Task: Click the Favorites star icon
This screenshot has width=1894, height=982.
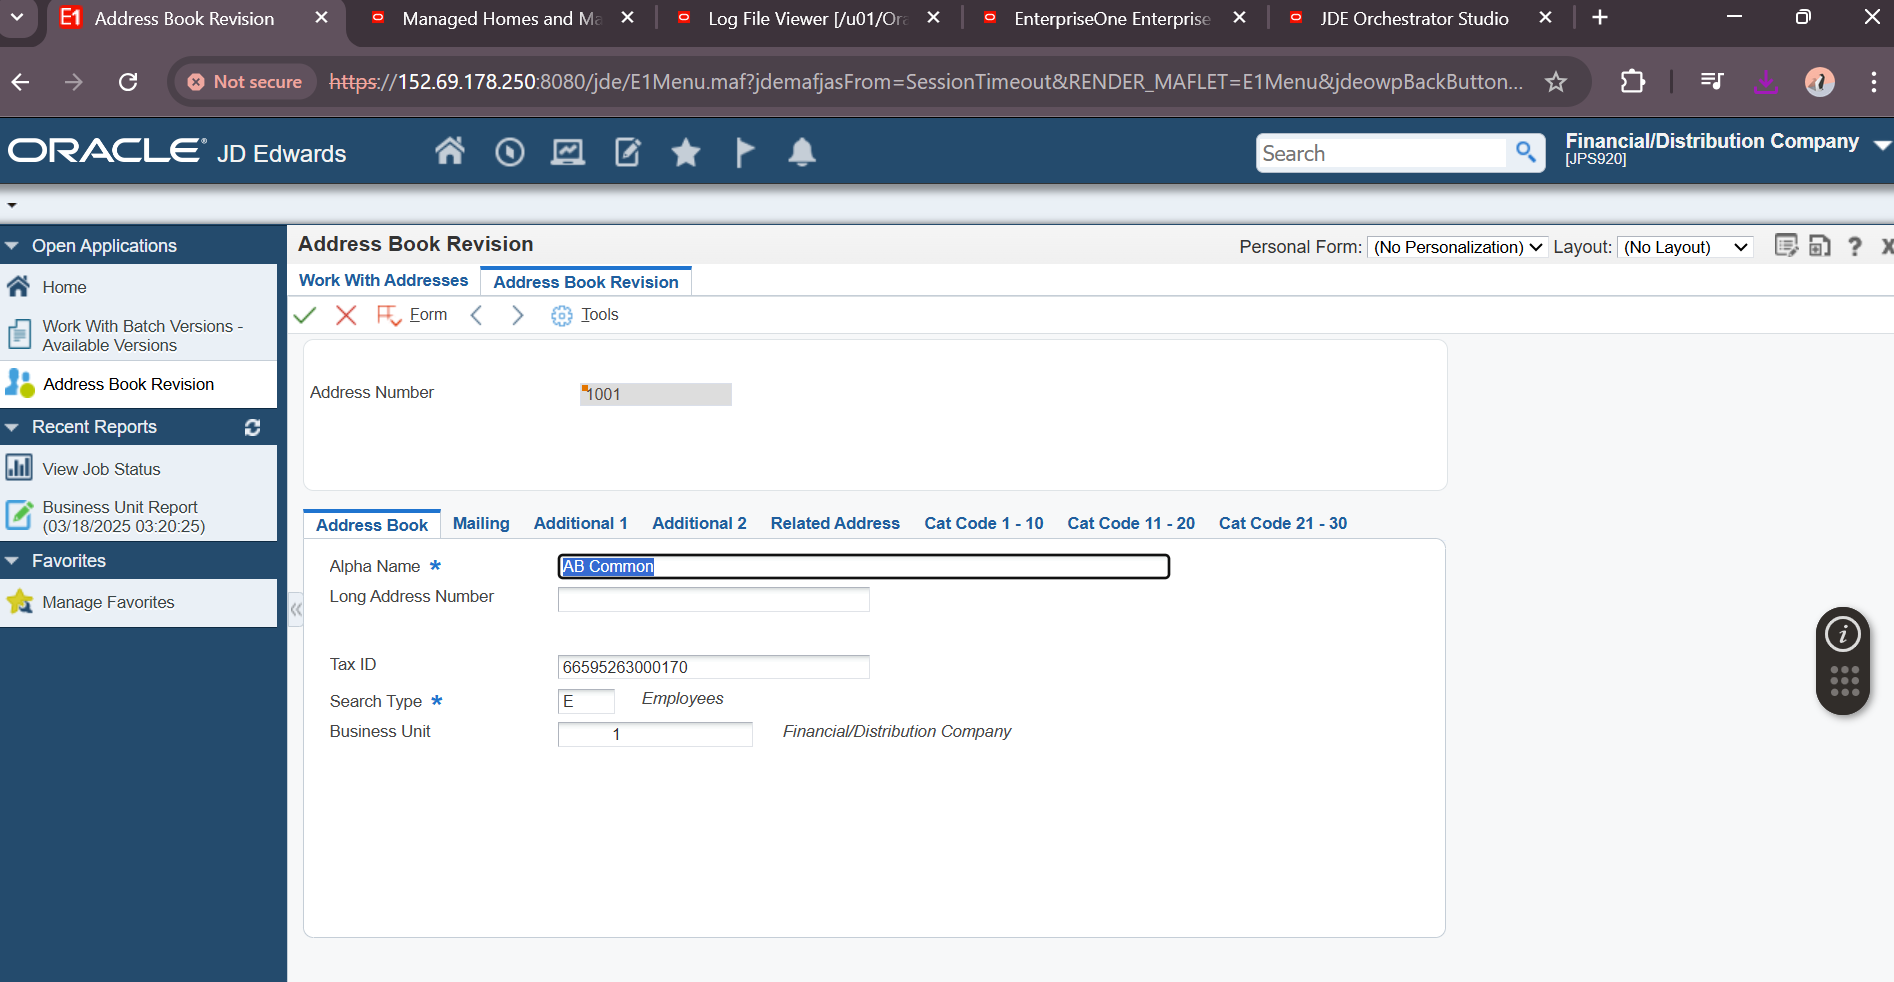Action: 685,152
